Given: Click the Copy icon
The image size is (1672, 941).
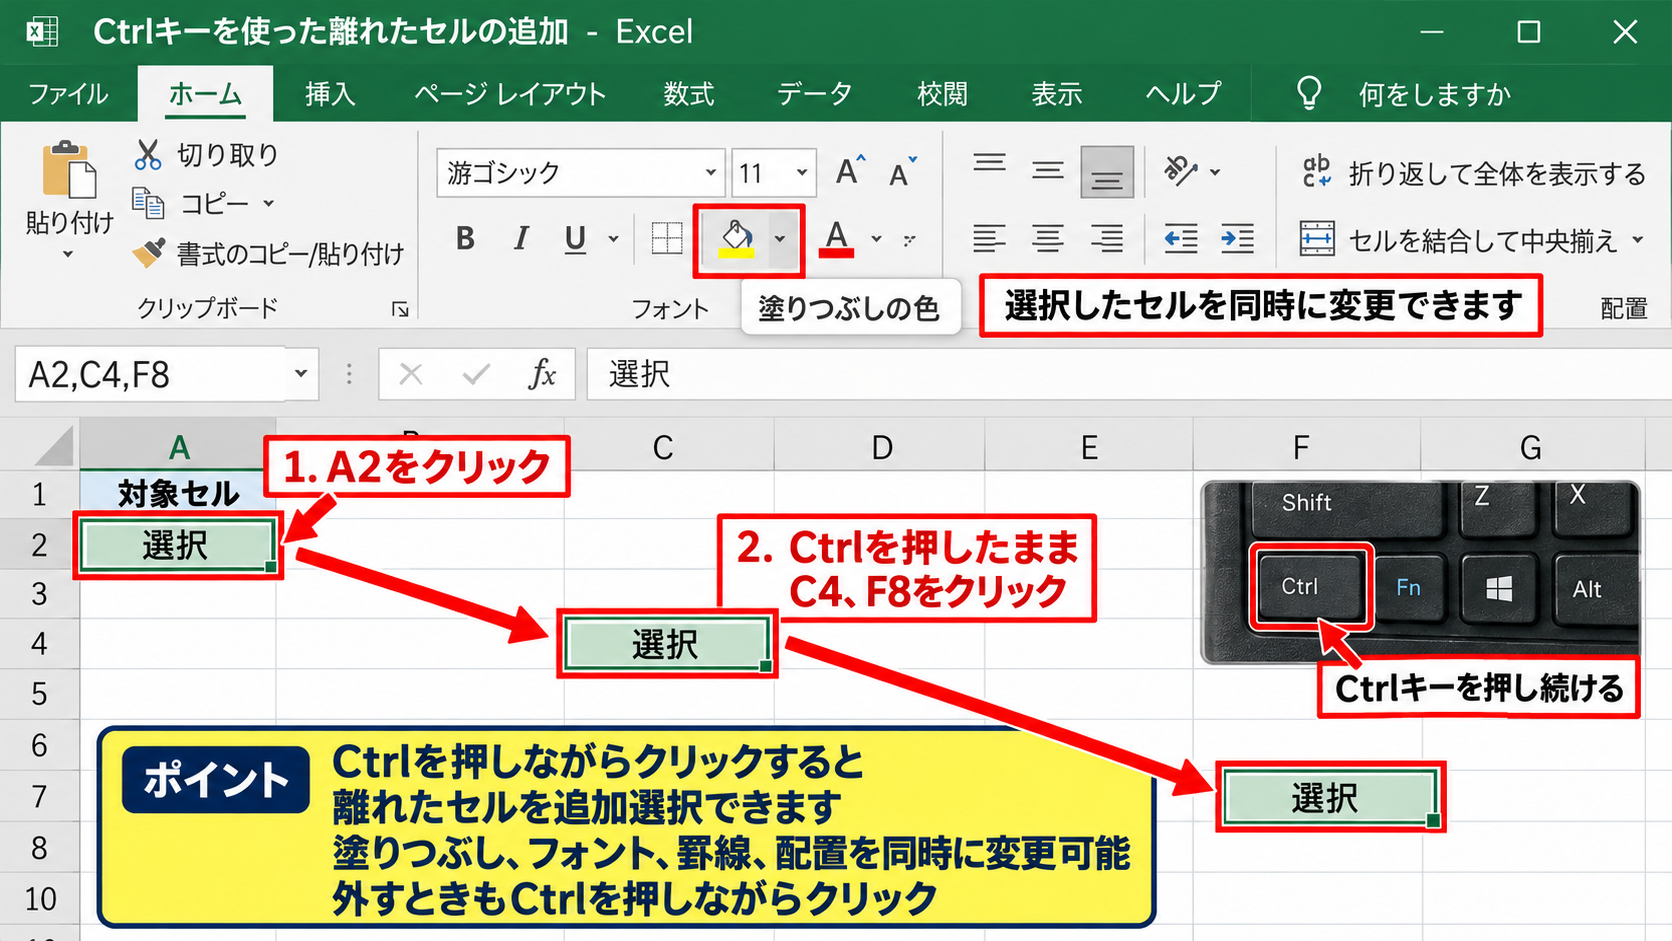Looking at the screenshot, I should (148, 203).
